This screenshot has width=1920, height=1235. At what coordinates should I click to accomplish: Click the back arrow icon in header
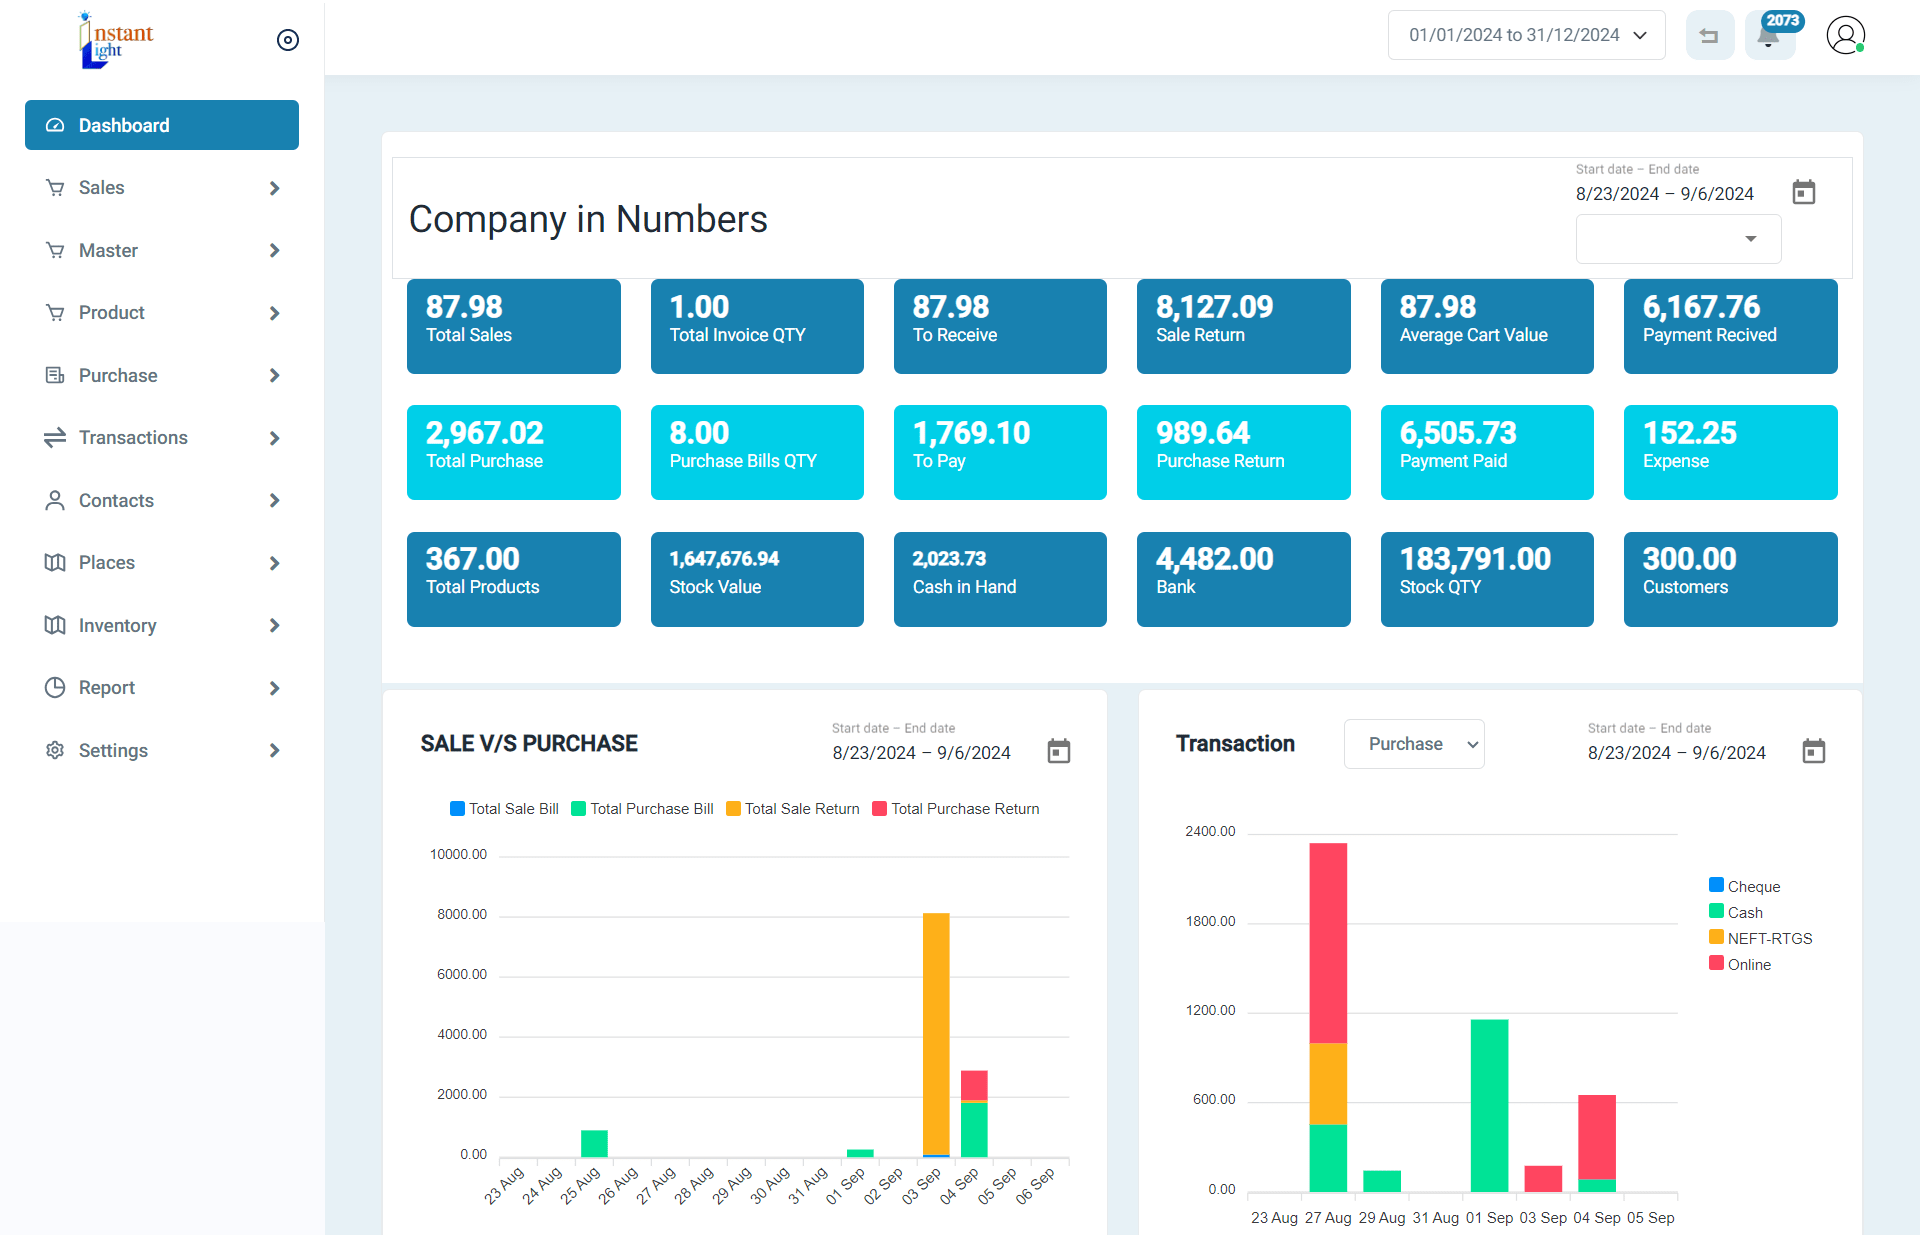pyautogui.click(x=1709, y=36)
